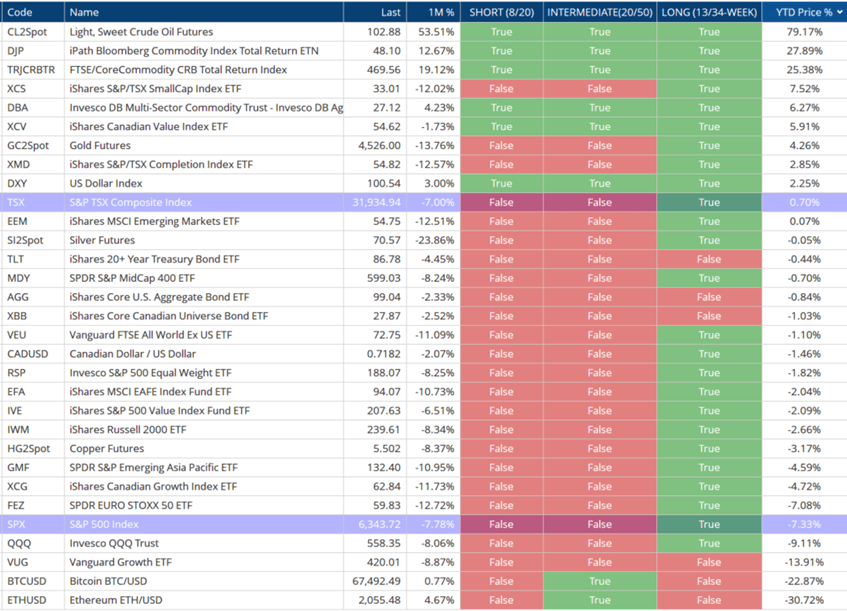The width and height of the screenshot is (847, 611).
Task: Click the Gold Futures name
Action: tap(100, 145)
